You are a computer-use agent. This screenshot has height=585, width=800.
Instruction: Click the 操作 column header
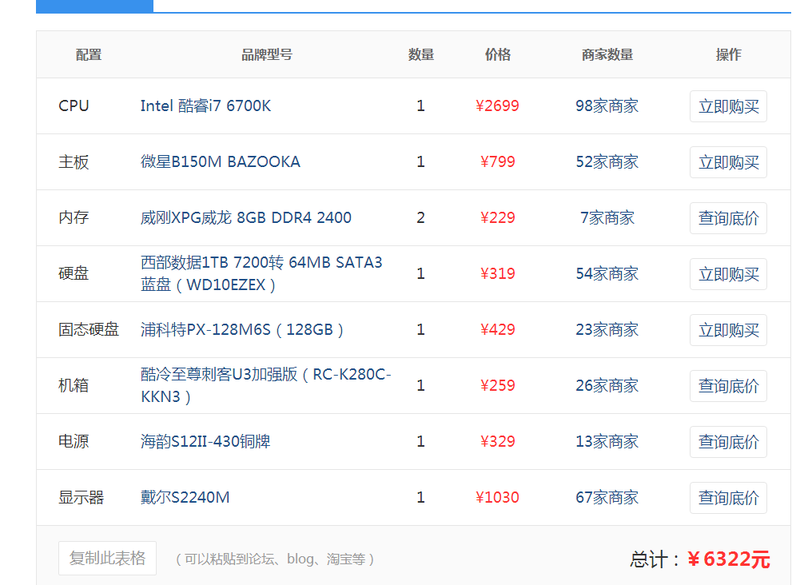pos(728,55)
